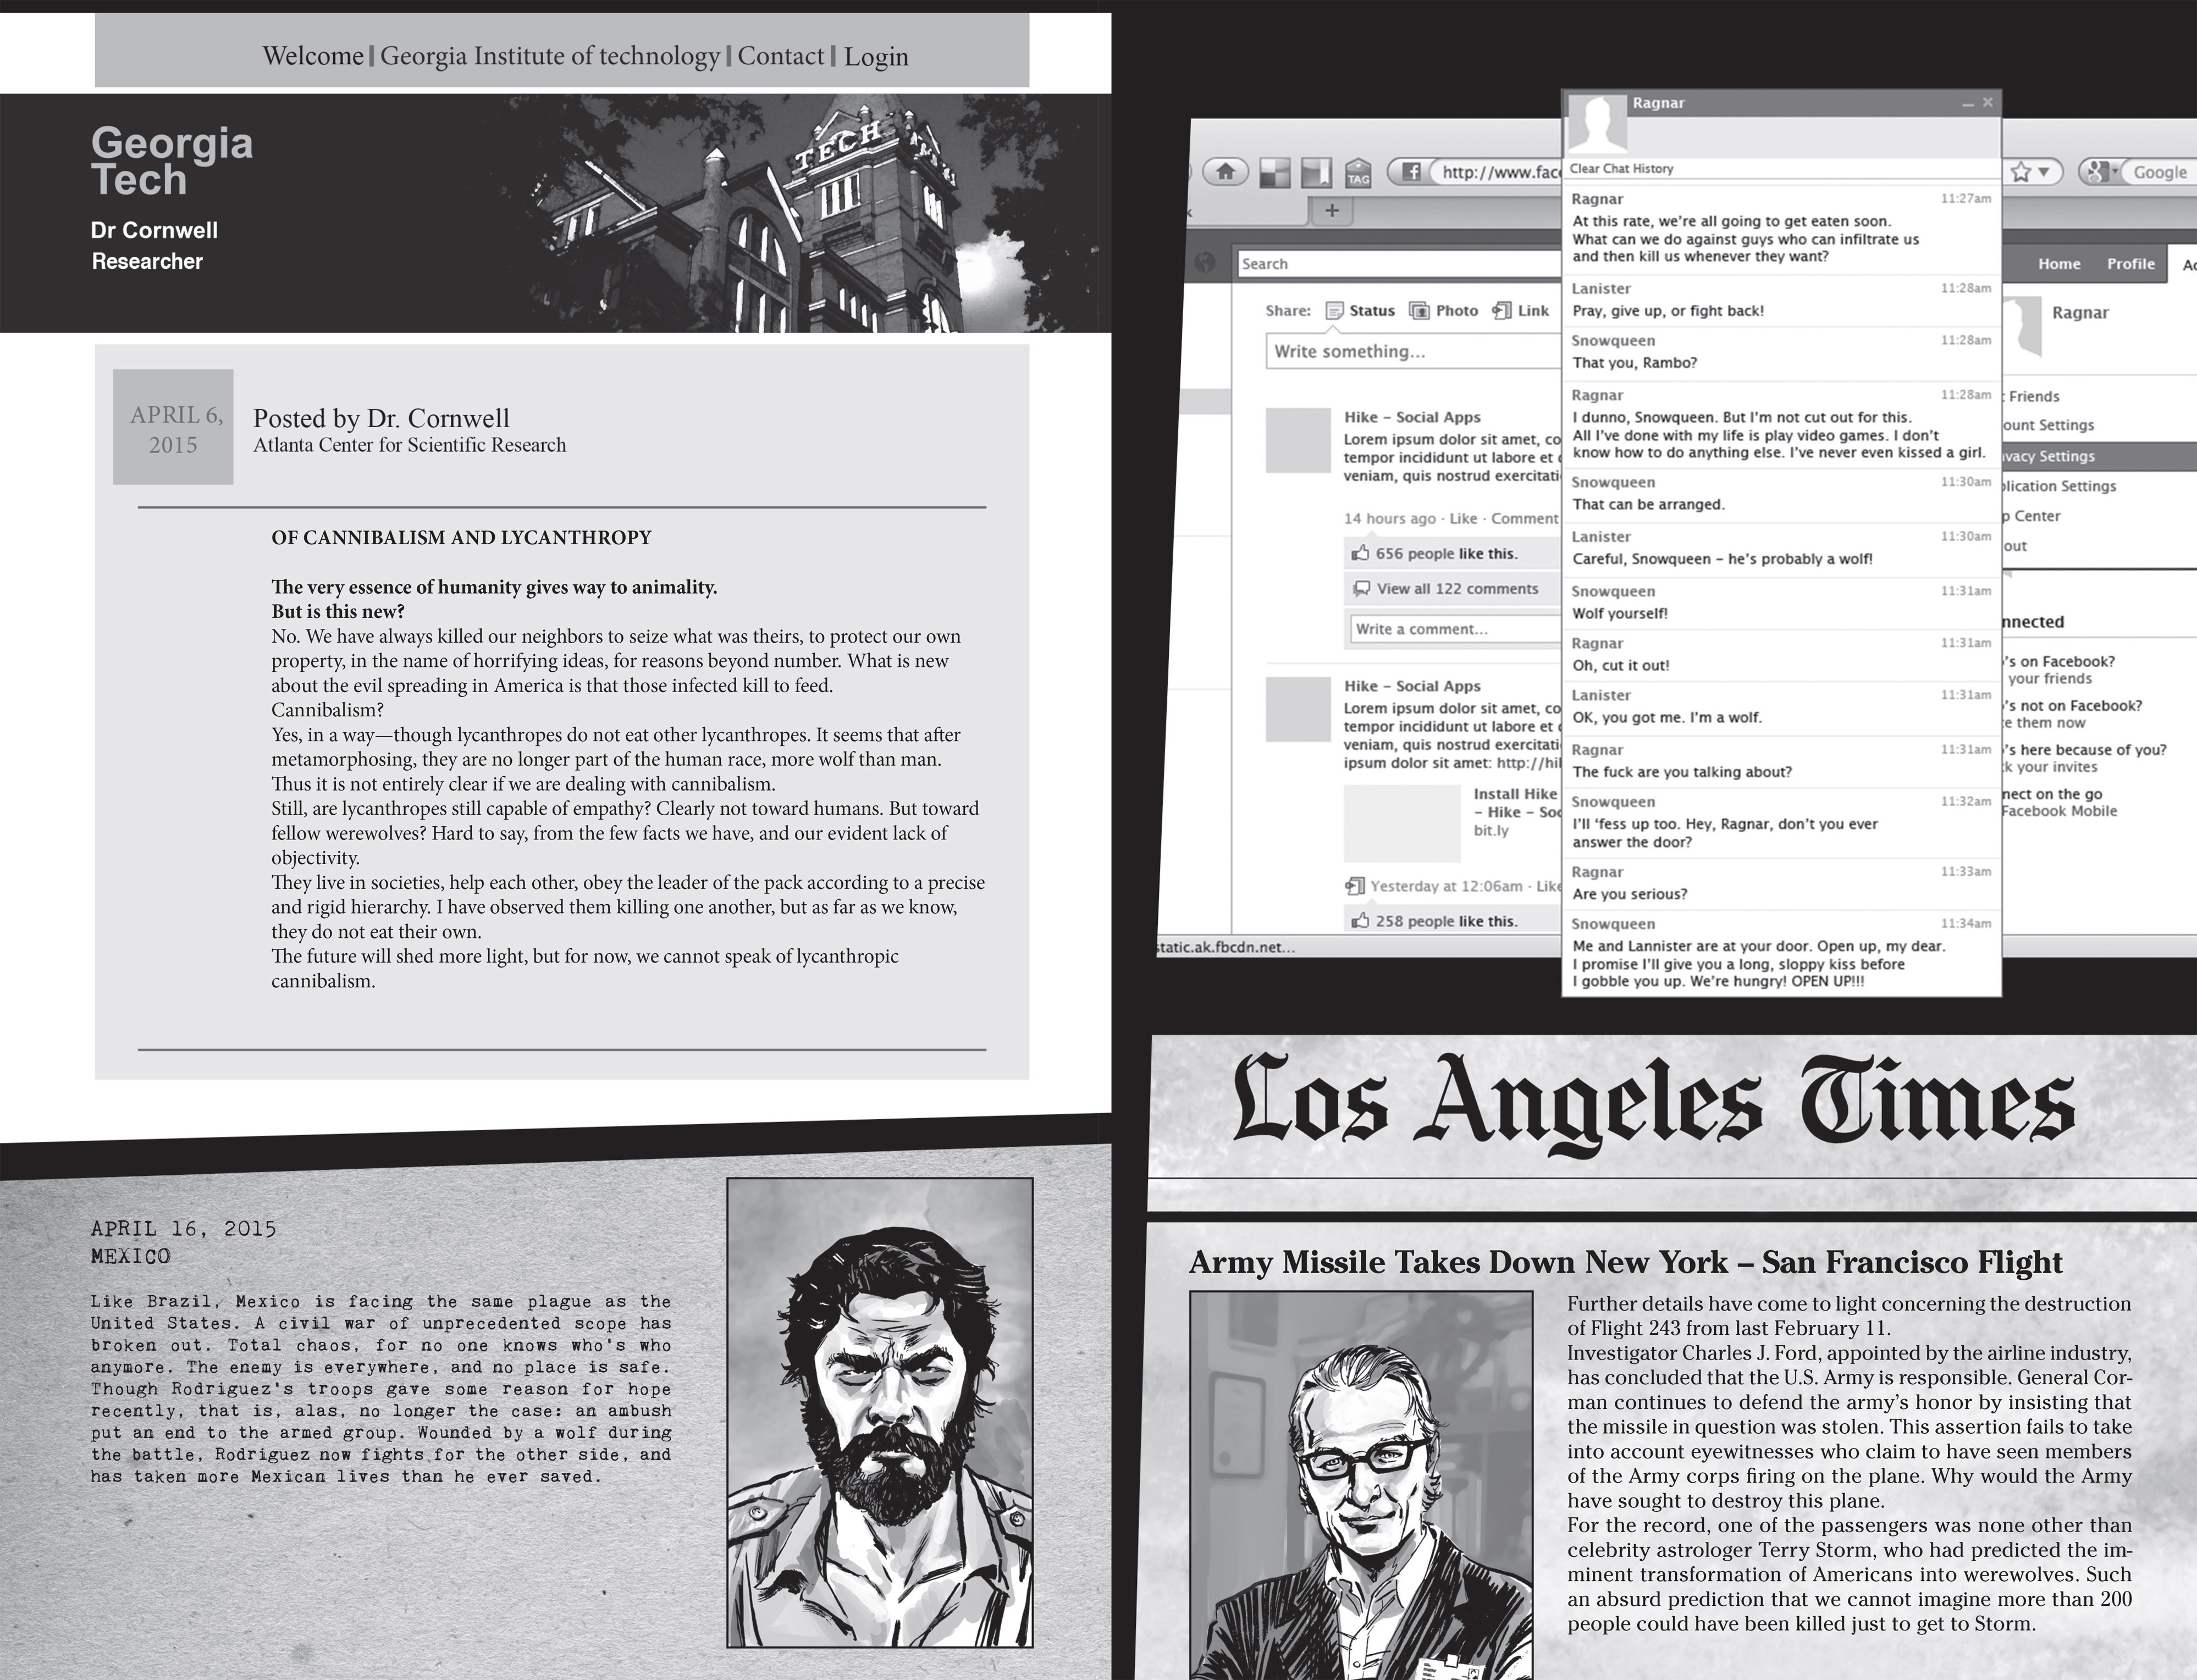This screenshot has width=2197, height=1680.
Task: Click Snowqueen's 11:34am chat message
Action: 1781,954
